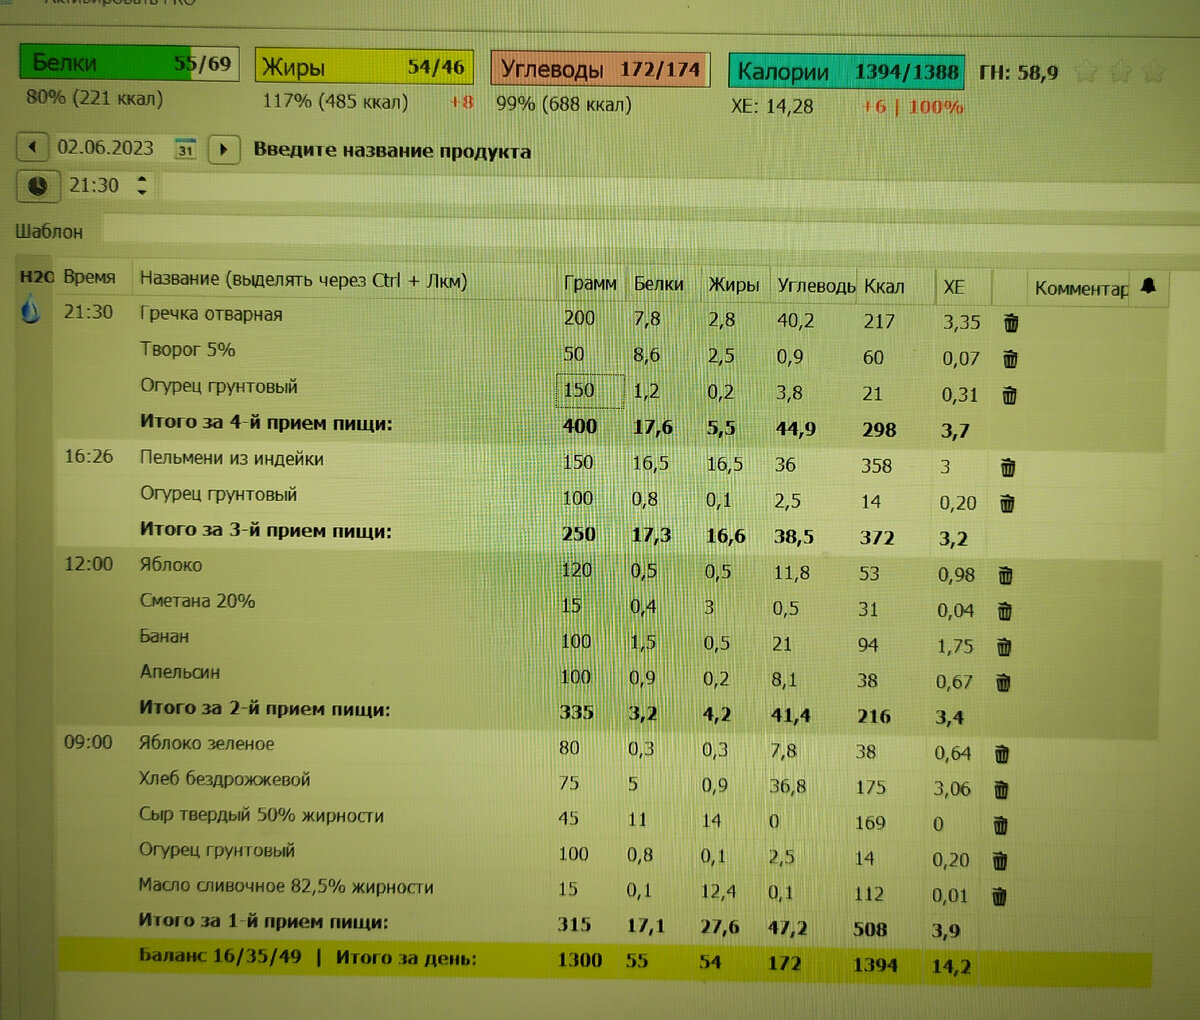
Task: Delete the Сыр твердый 50% жирности entry
Action: coord(1000,826)
